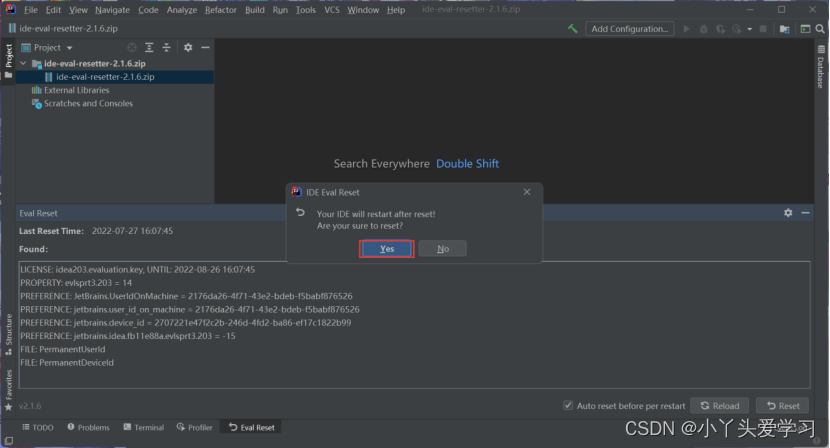Click the Build project hammer icon

coord(572,29)
